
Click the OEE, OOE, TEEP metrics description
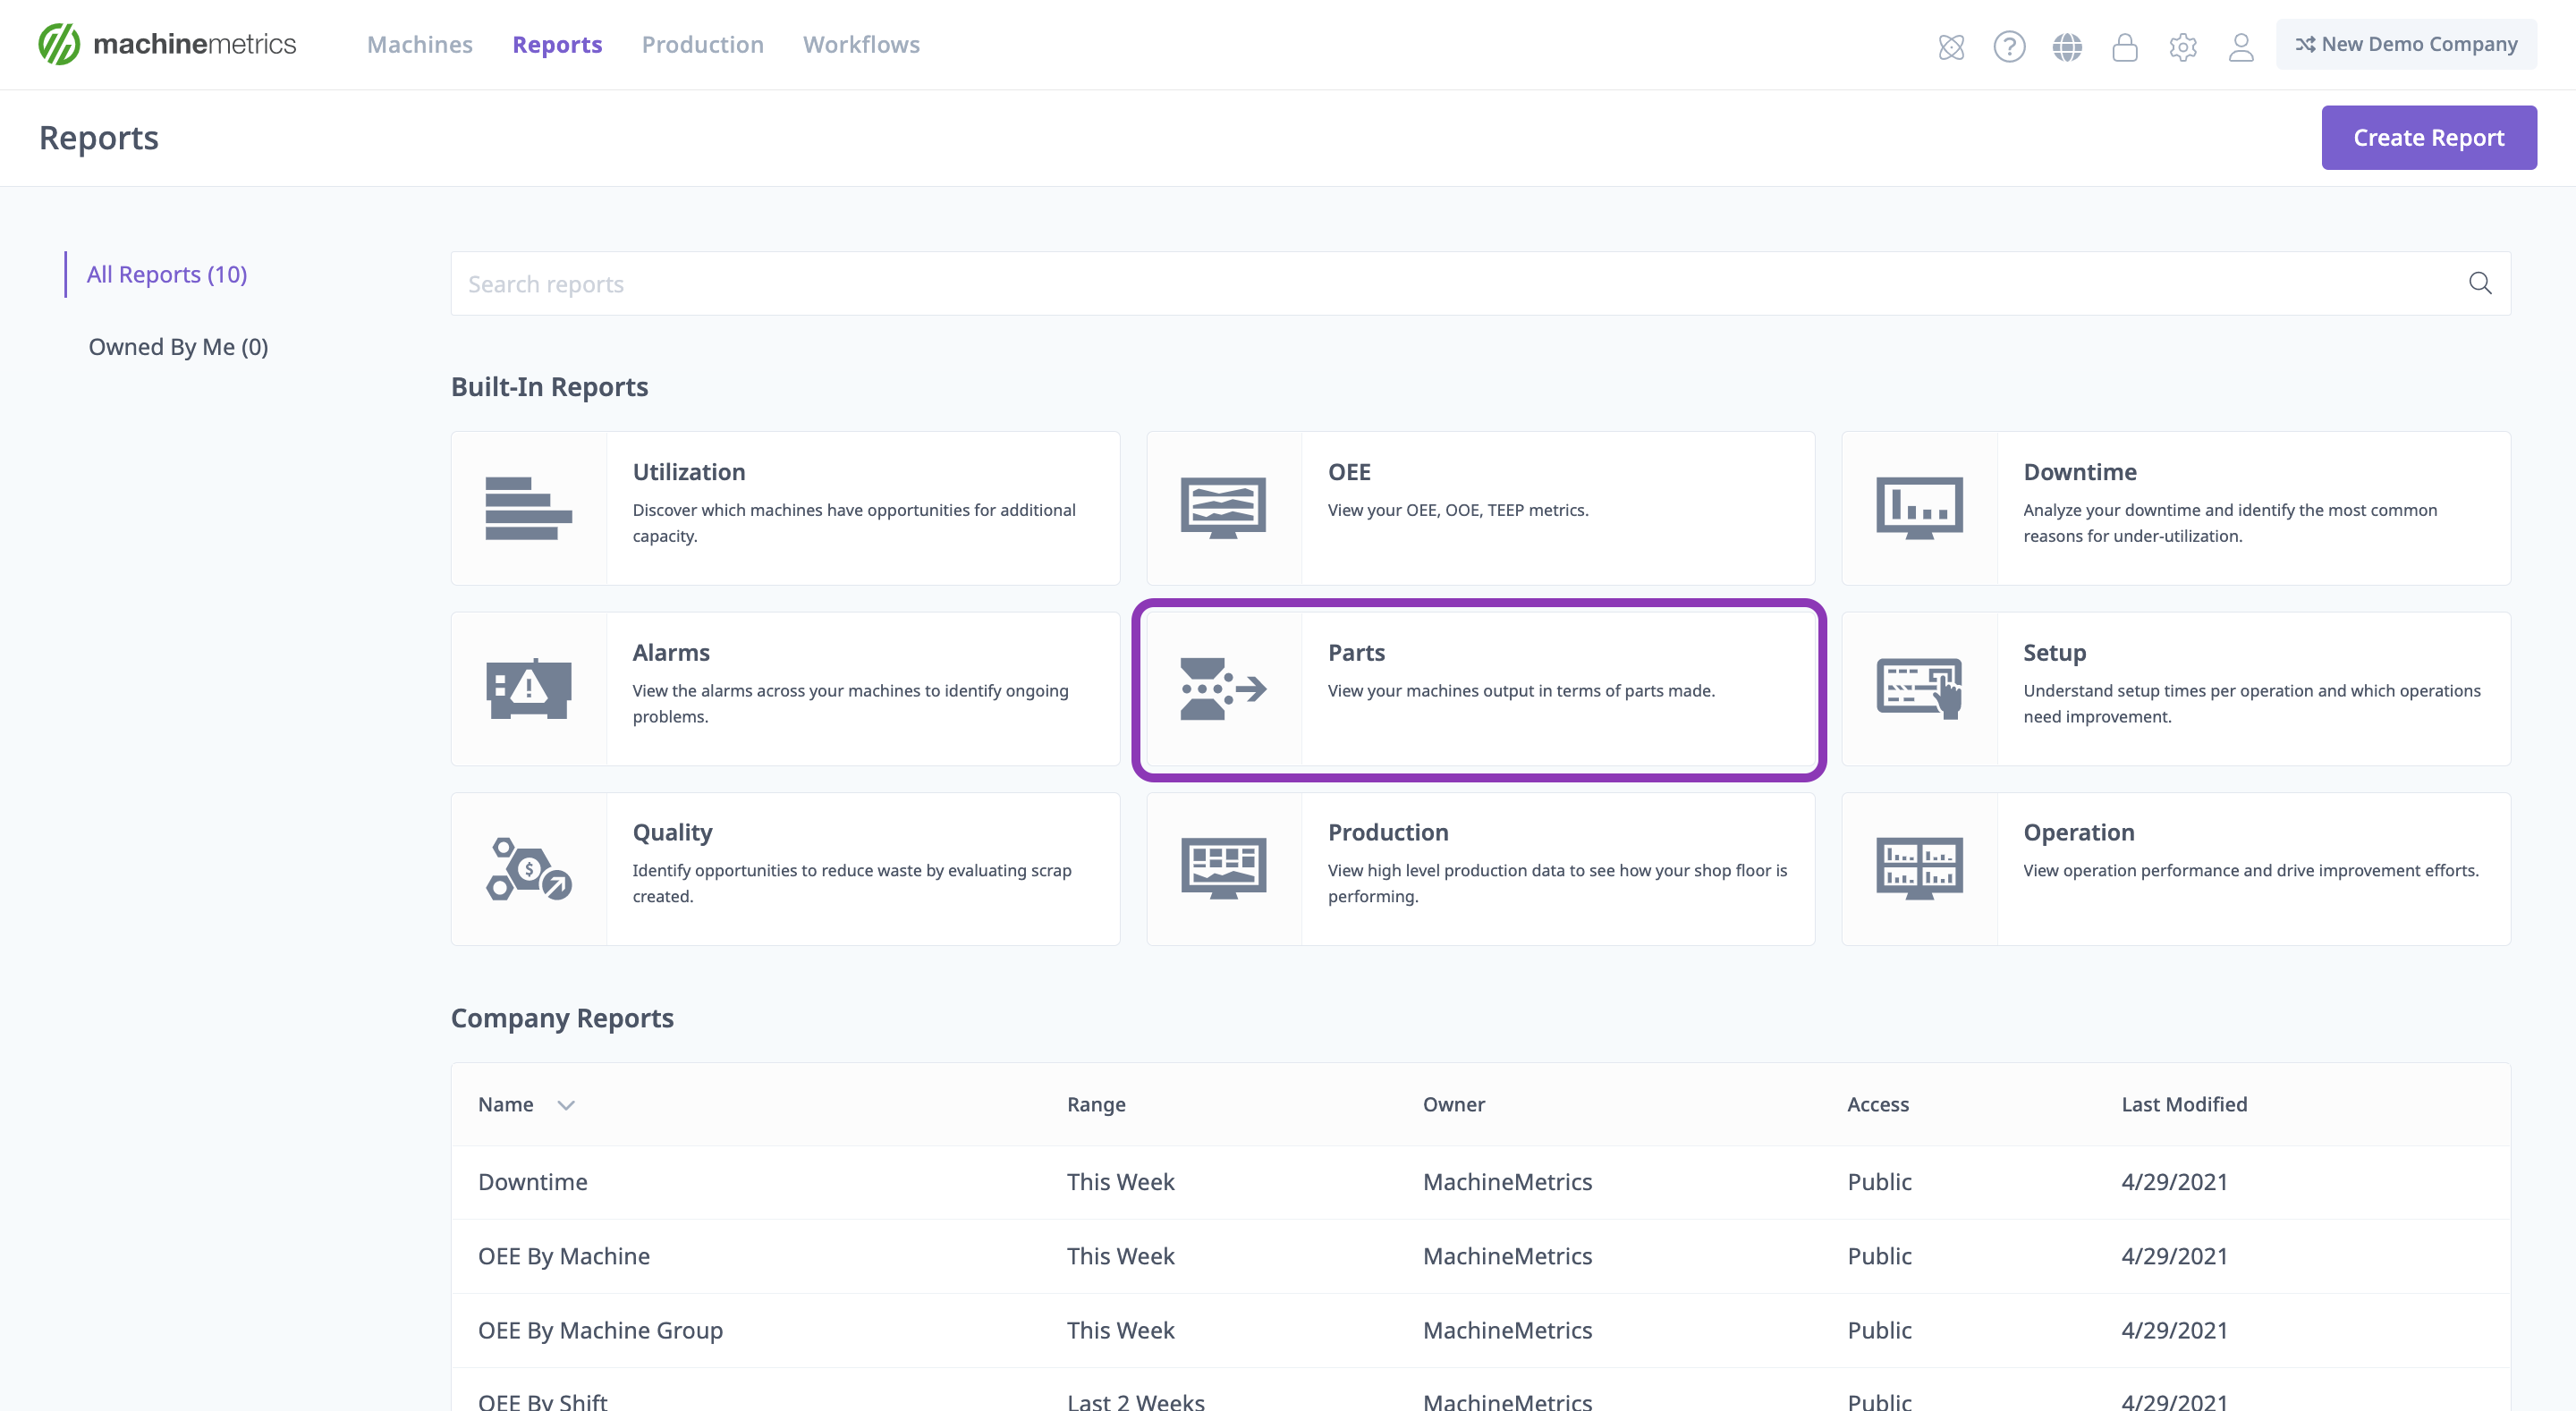[1457, 510]
